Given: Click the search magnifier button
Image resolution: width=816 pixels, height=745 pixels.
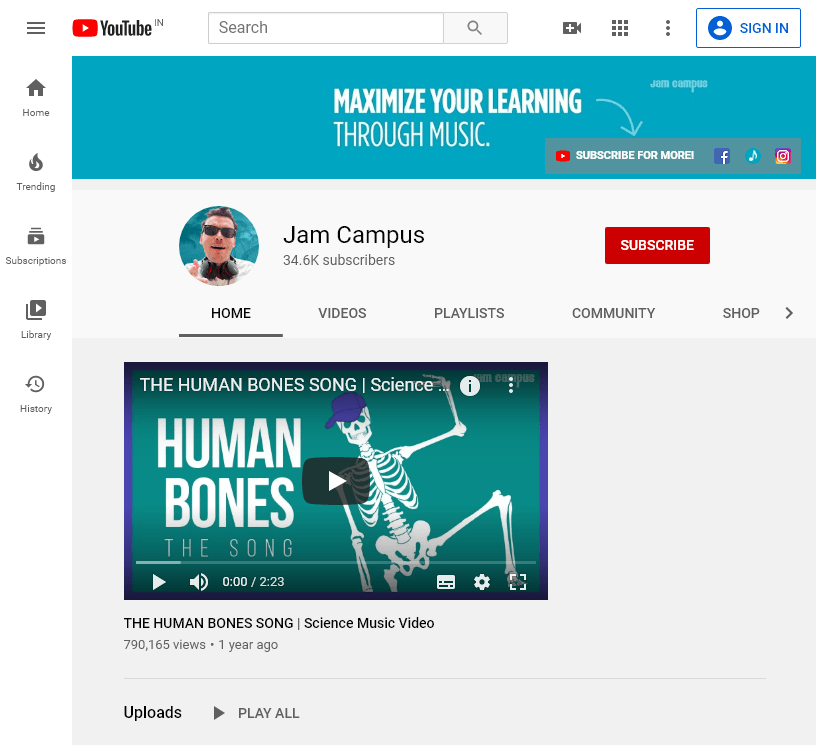Looking at the screenshot, I should (475, 28).
